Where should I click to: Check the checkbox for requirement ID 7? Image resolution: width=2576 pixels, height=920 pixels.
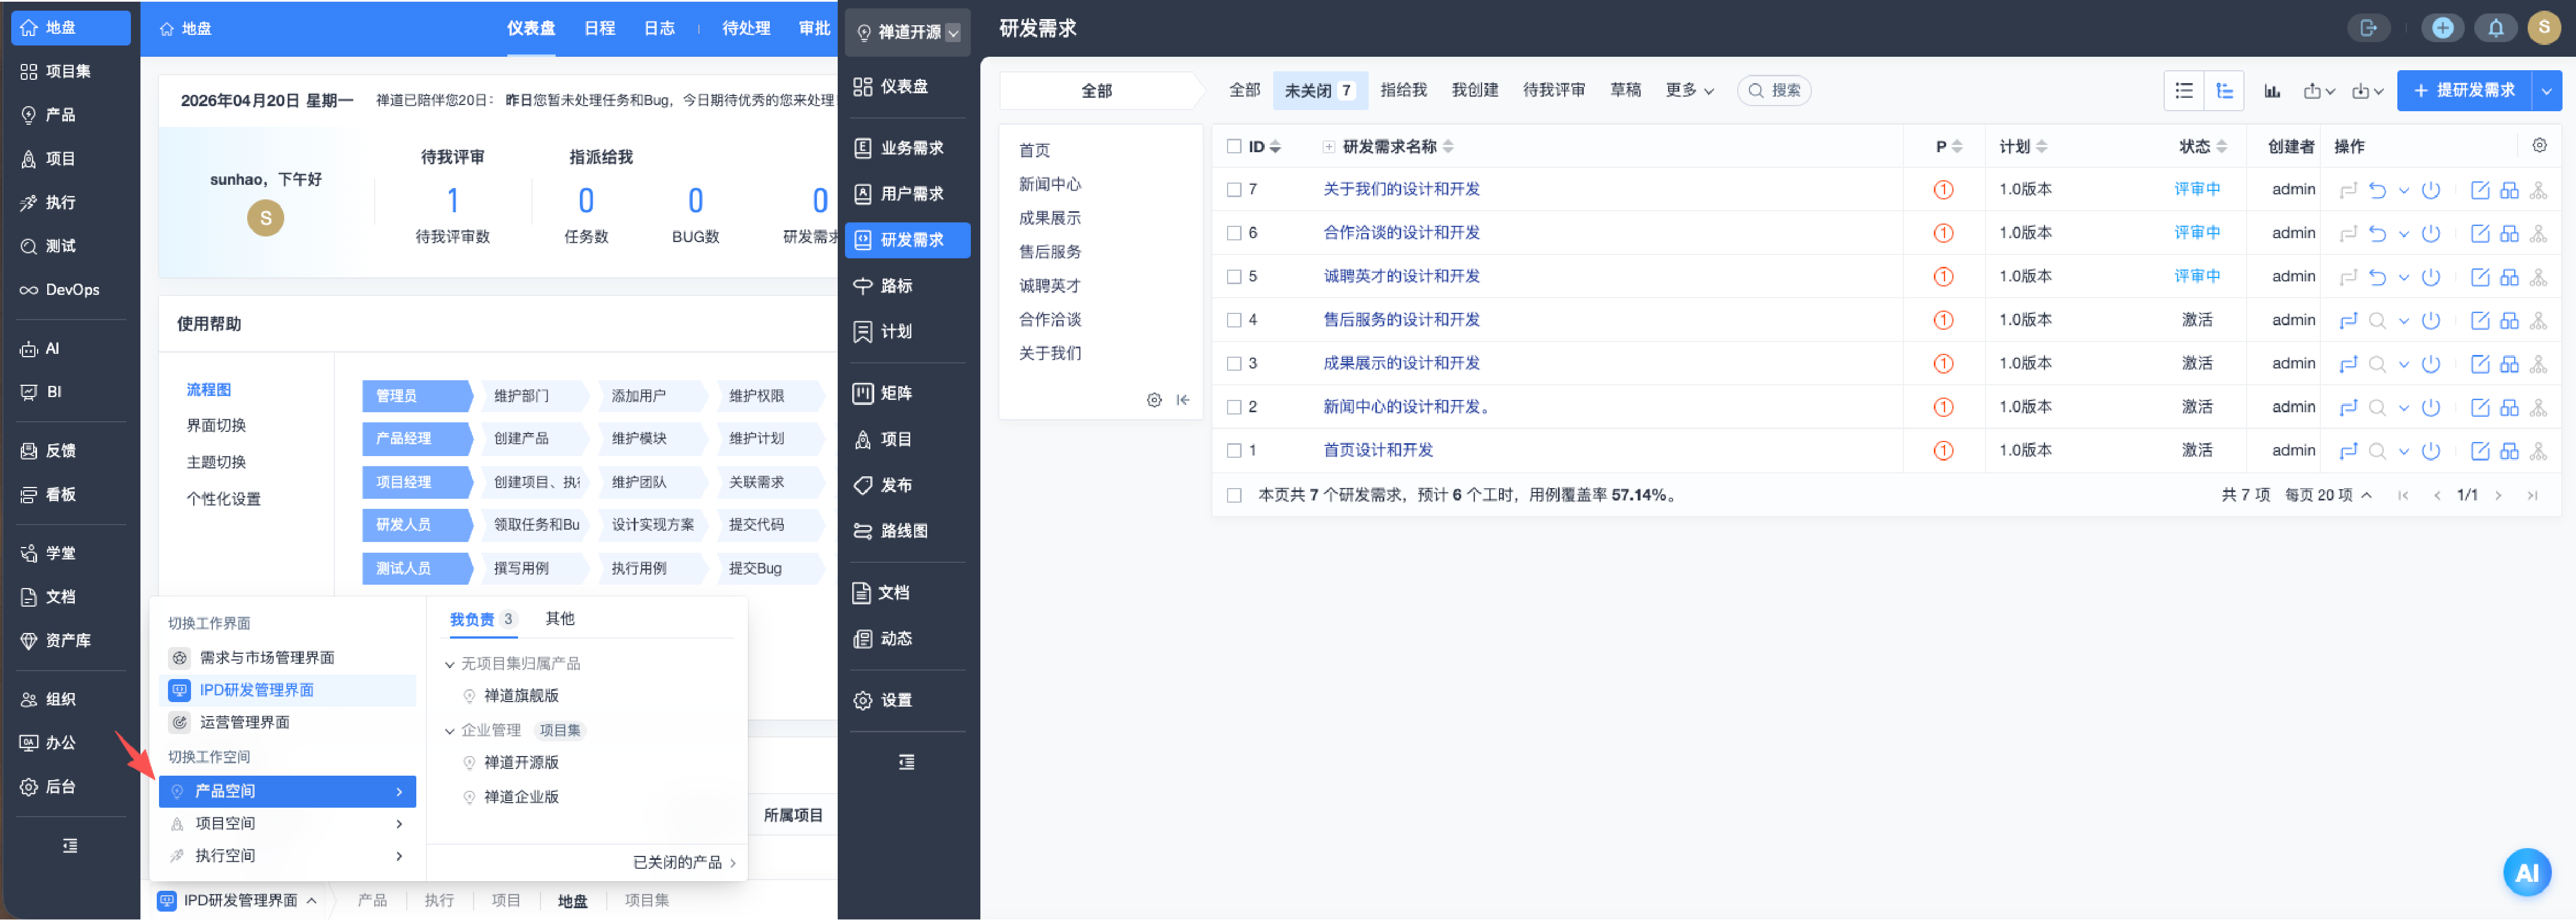(1233, 190)
